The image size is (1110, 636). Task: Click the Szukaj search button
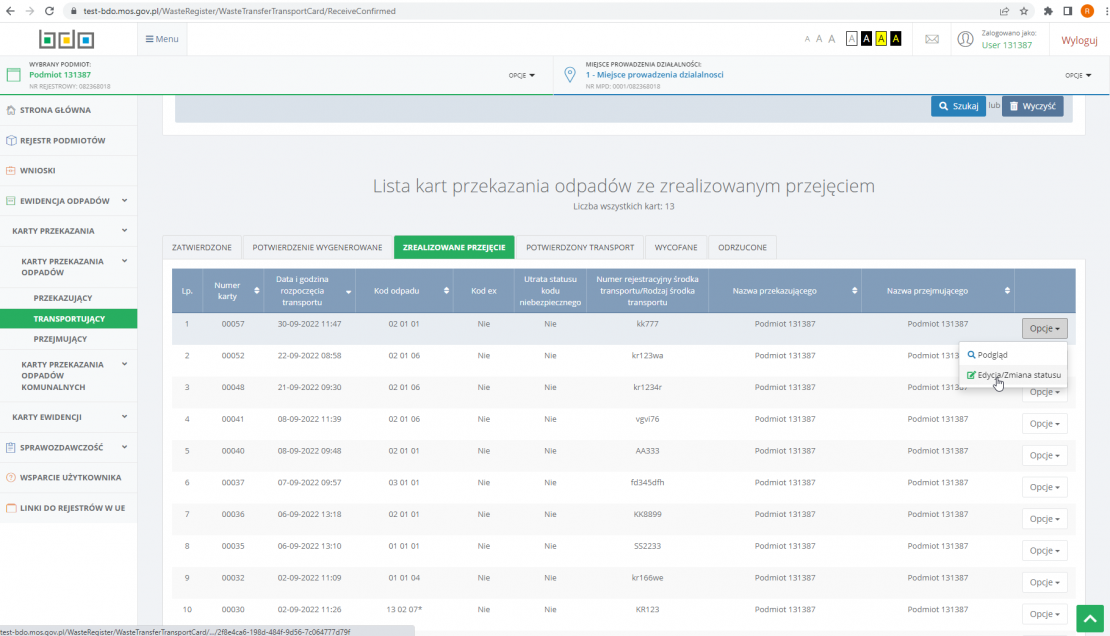point(958,106)
